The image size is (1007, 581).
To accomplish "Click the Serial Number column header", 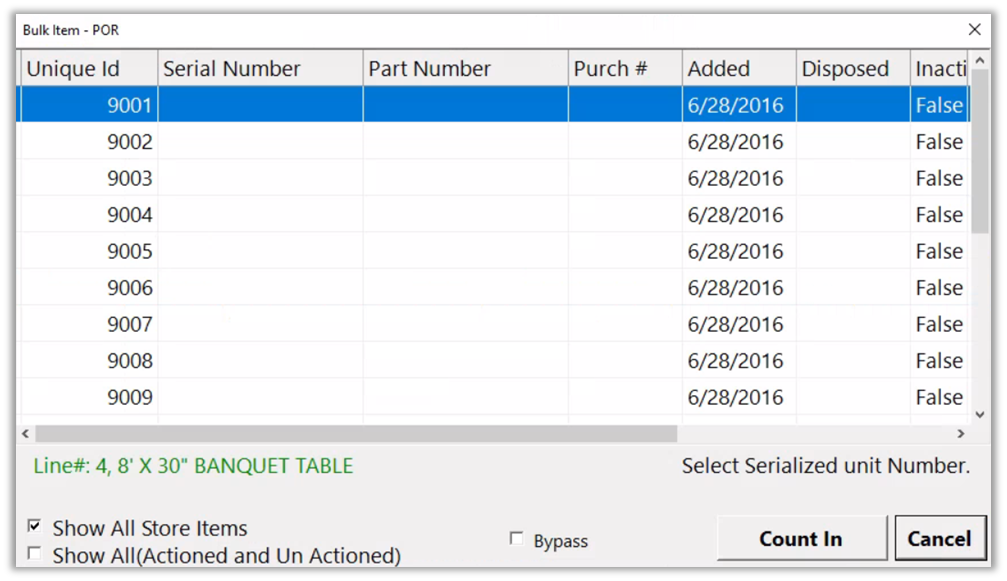I will 260,69.
